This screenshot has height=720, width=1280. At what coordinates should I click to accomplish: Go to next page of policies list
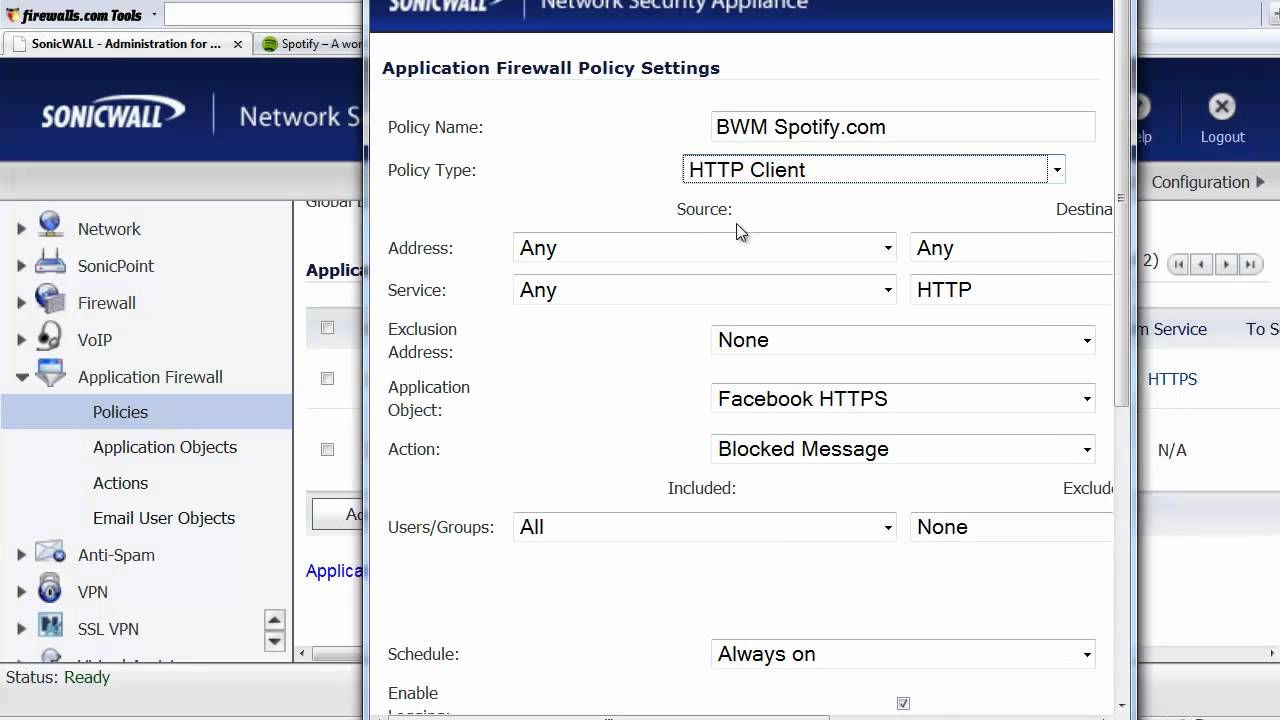click(1226, 264)
